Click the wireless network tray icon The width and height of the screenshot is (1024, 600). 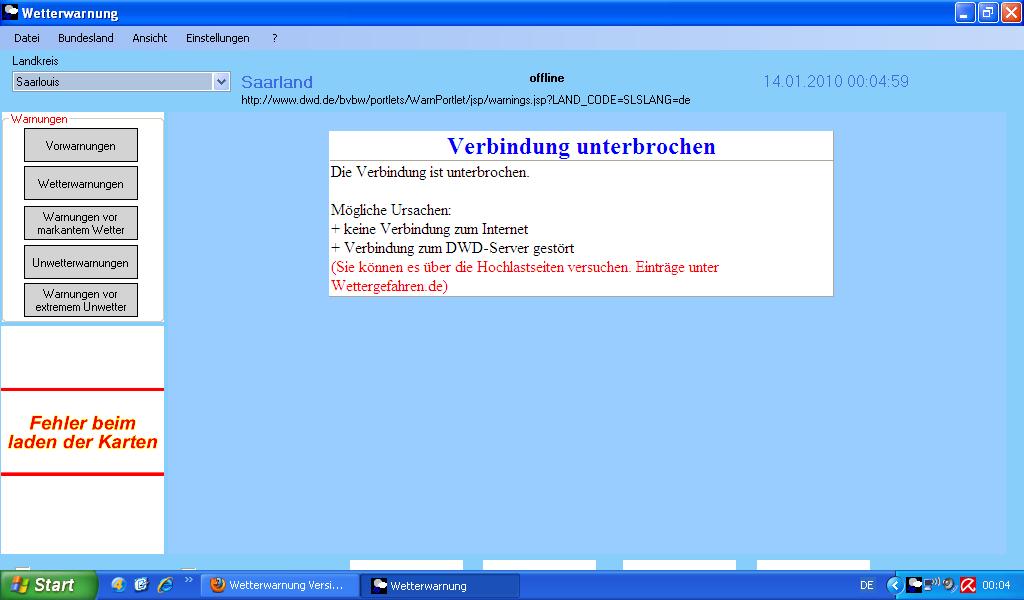coord(931,584)
